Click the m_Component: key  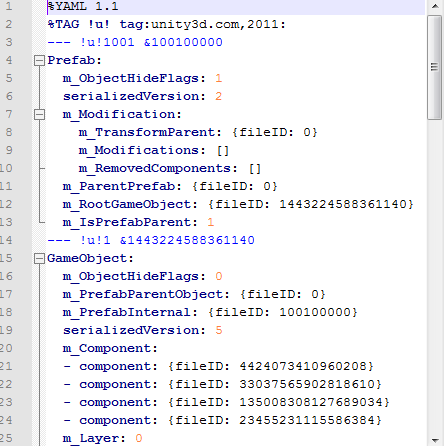(x=110, y=348)
